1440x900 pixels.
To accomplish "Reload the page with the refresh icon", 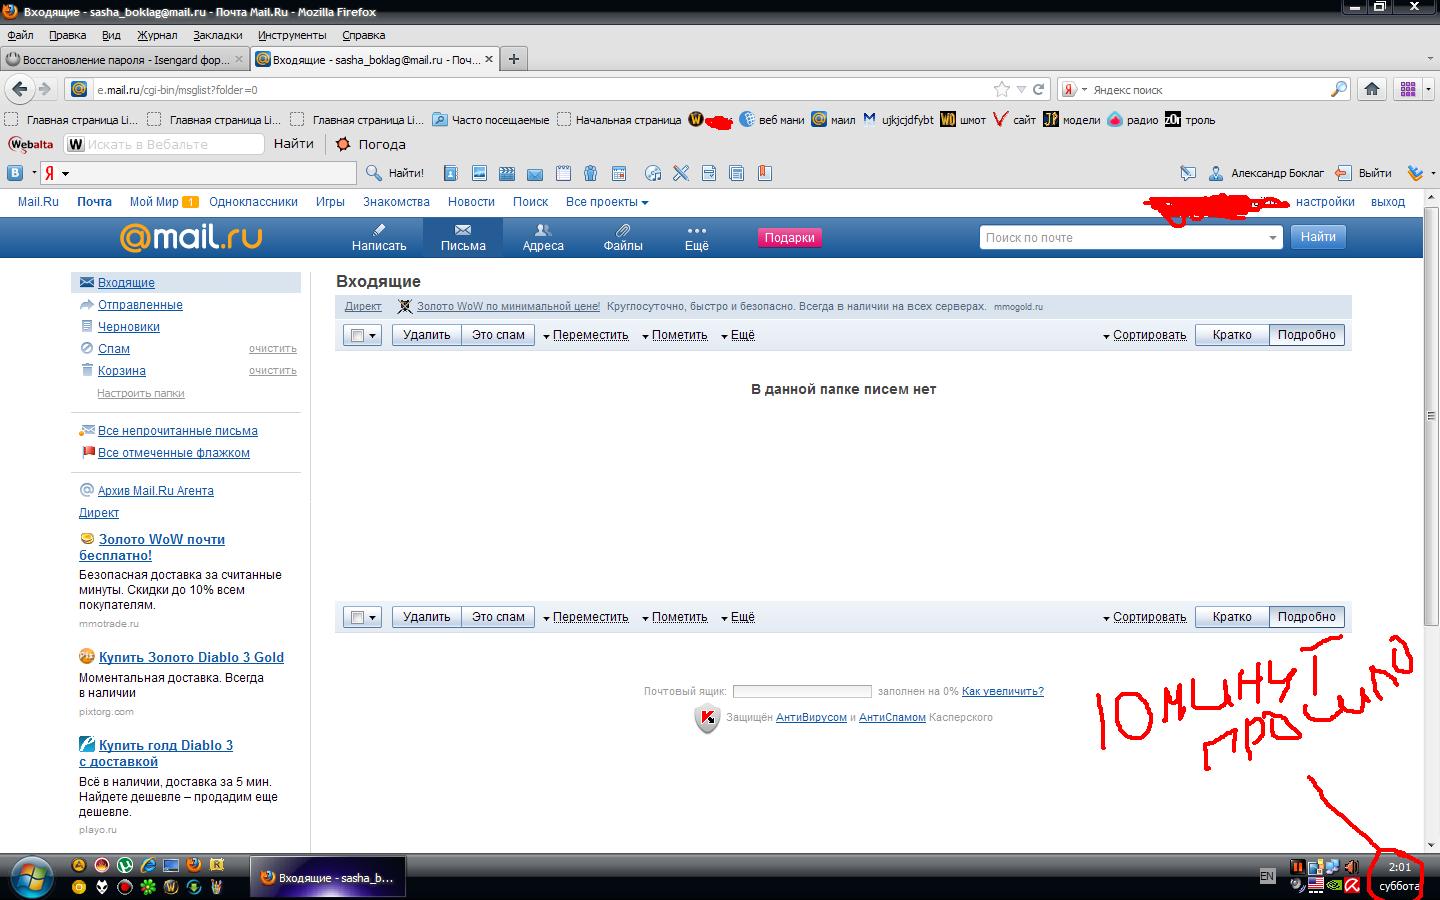I will click(1039, 89).
